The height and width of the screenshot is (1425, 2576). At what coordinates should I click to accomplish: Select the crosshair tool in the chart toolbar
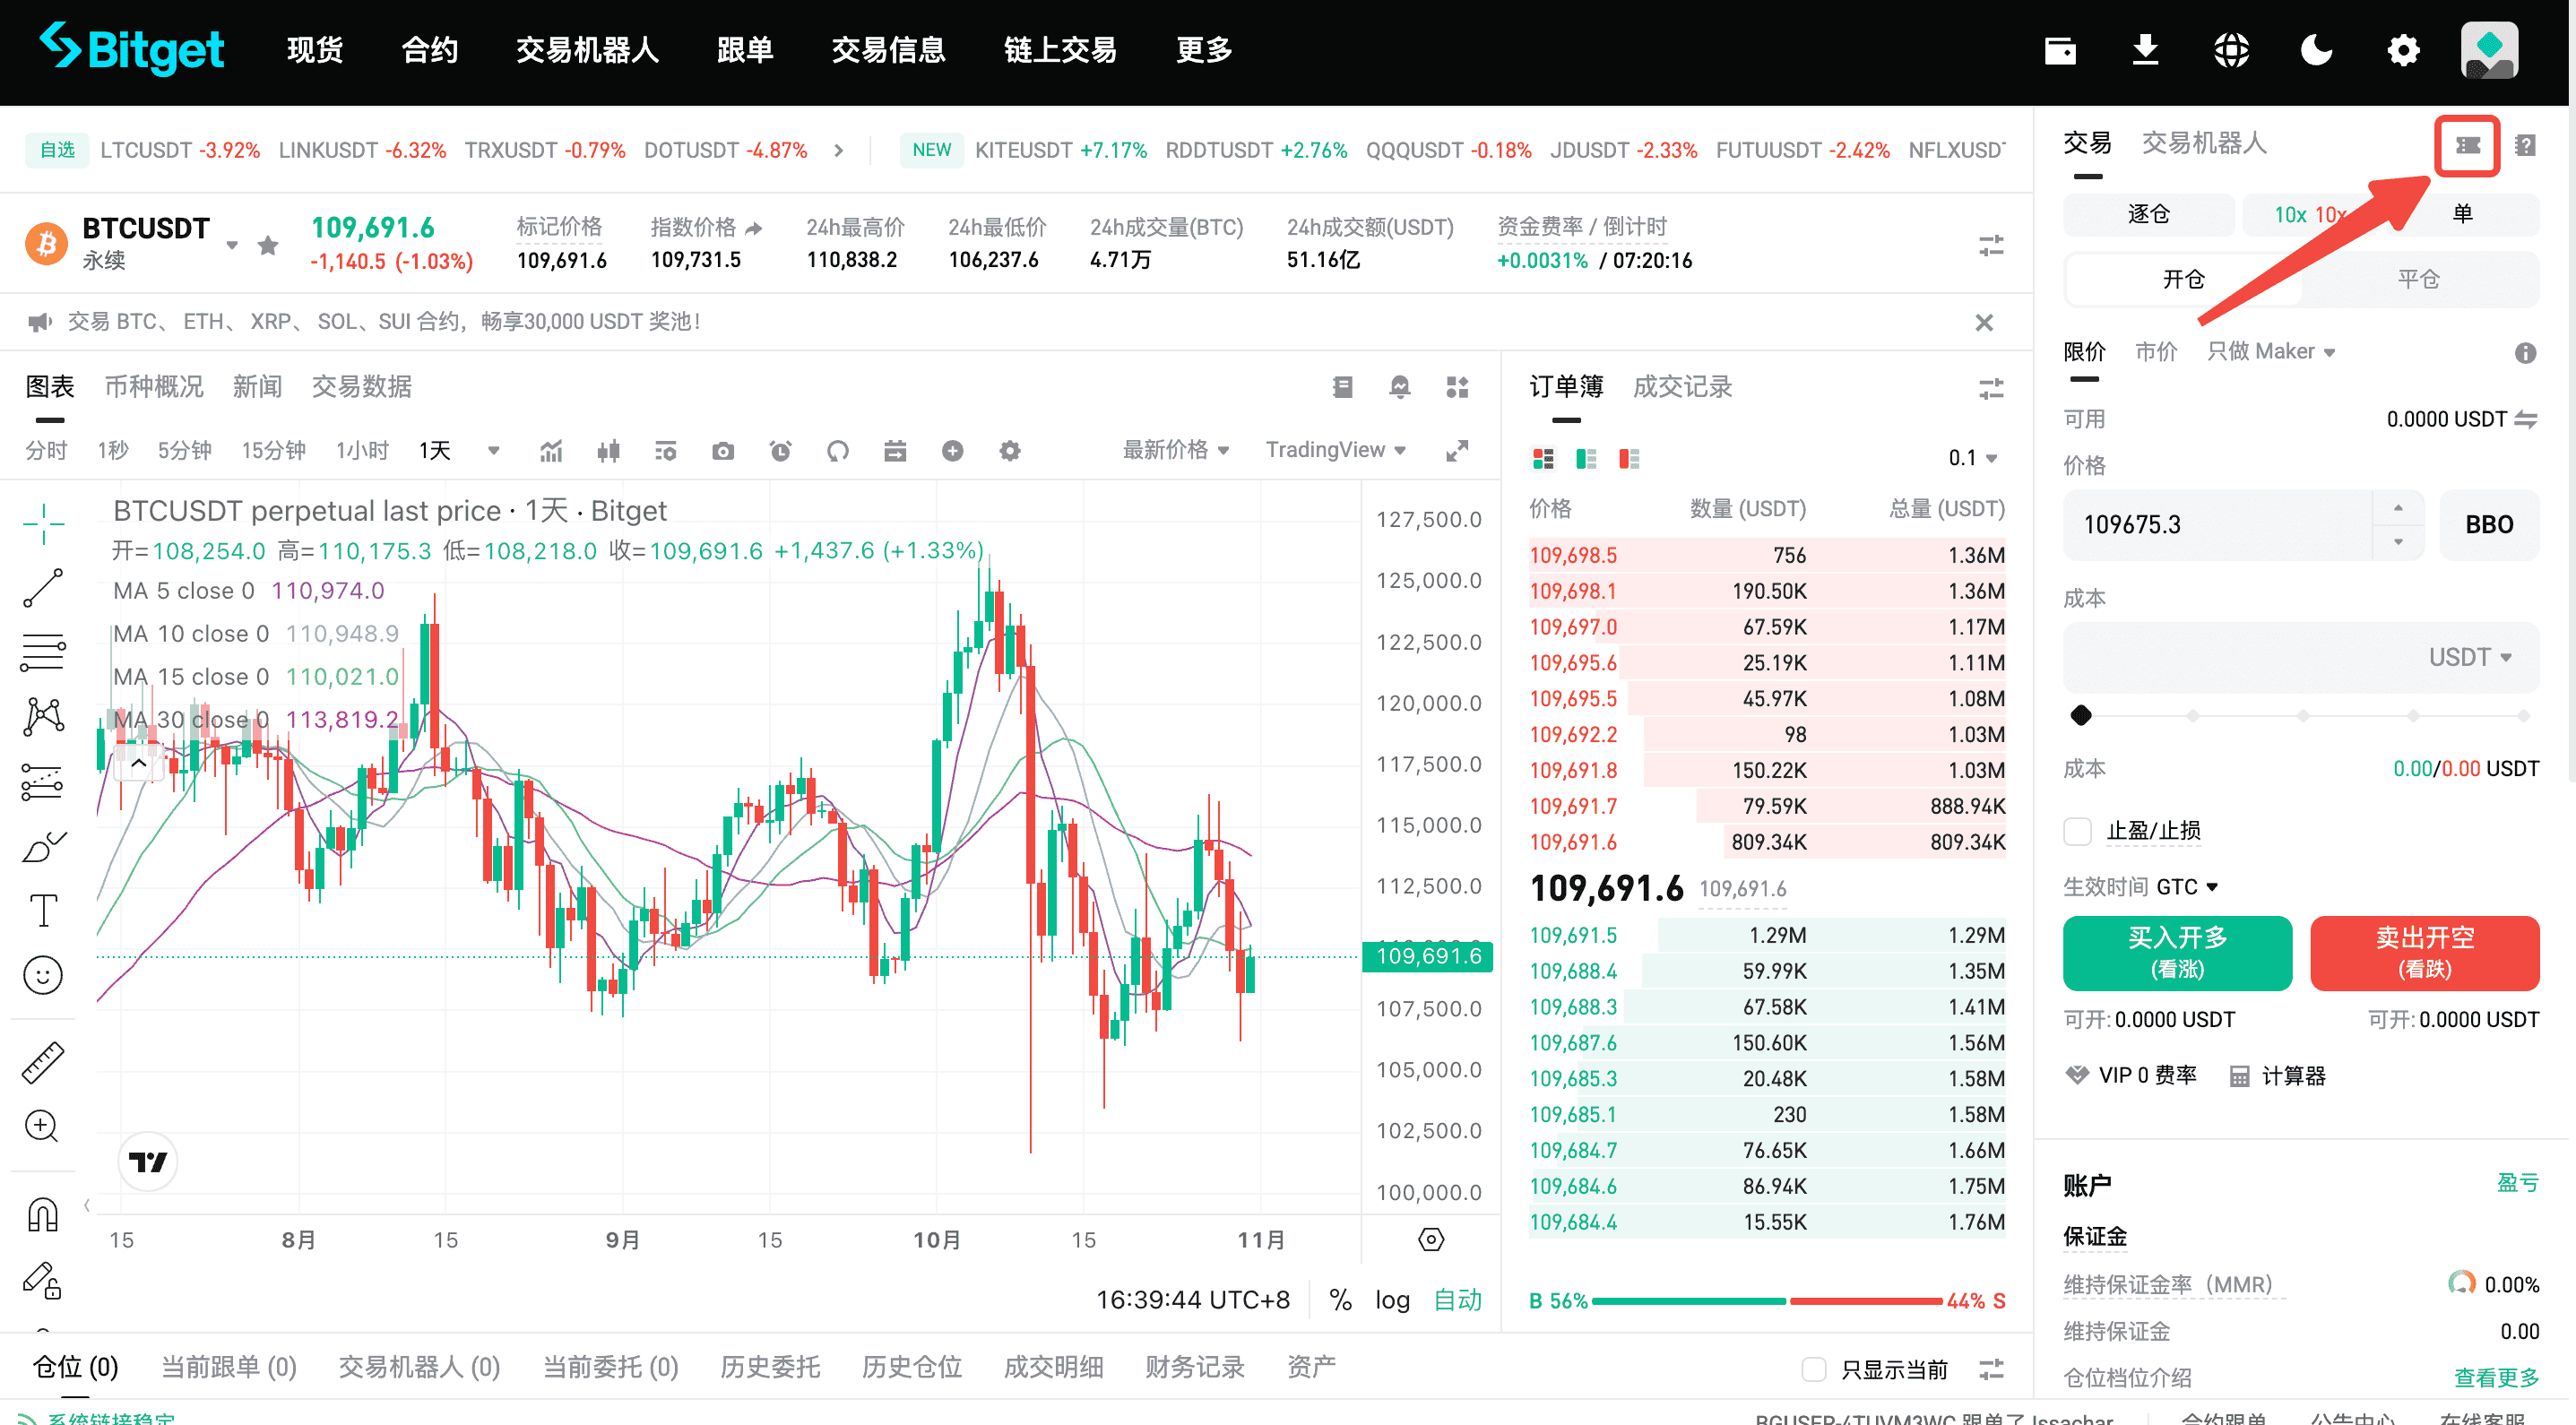pyautogui.click(x=44, y=523)
